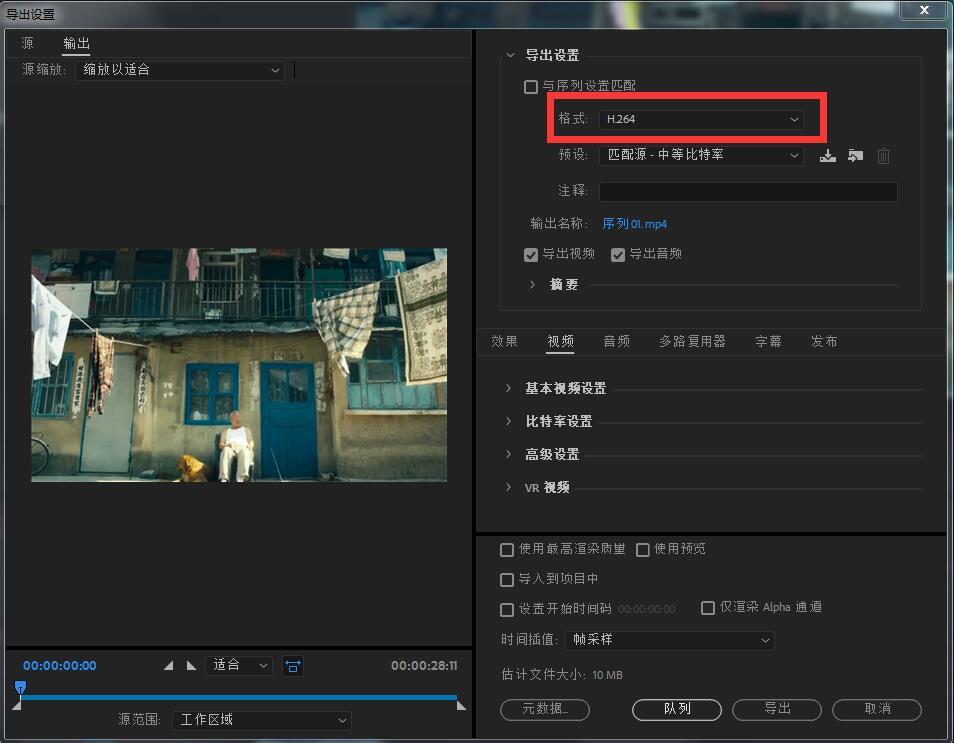Open the 时间插值 帧采样 dropdown

click(670, 640)
